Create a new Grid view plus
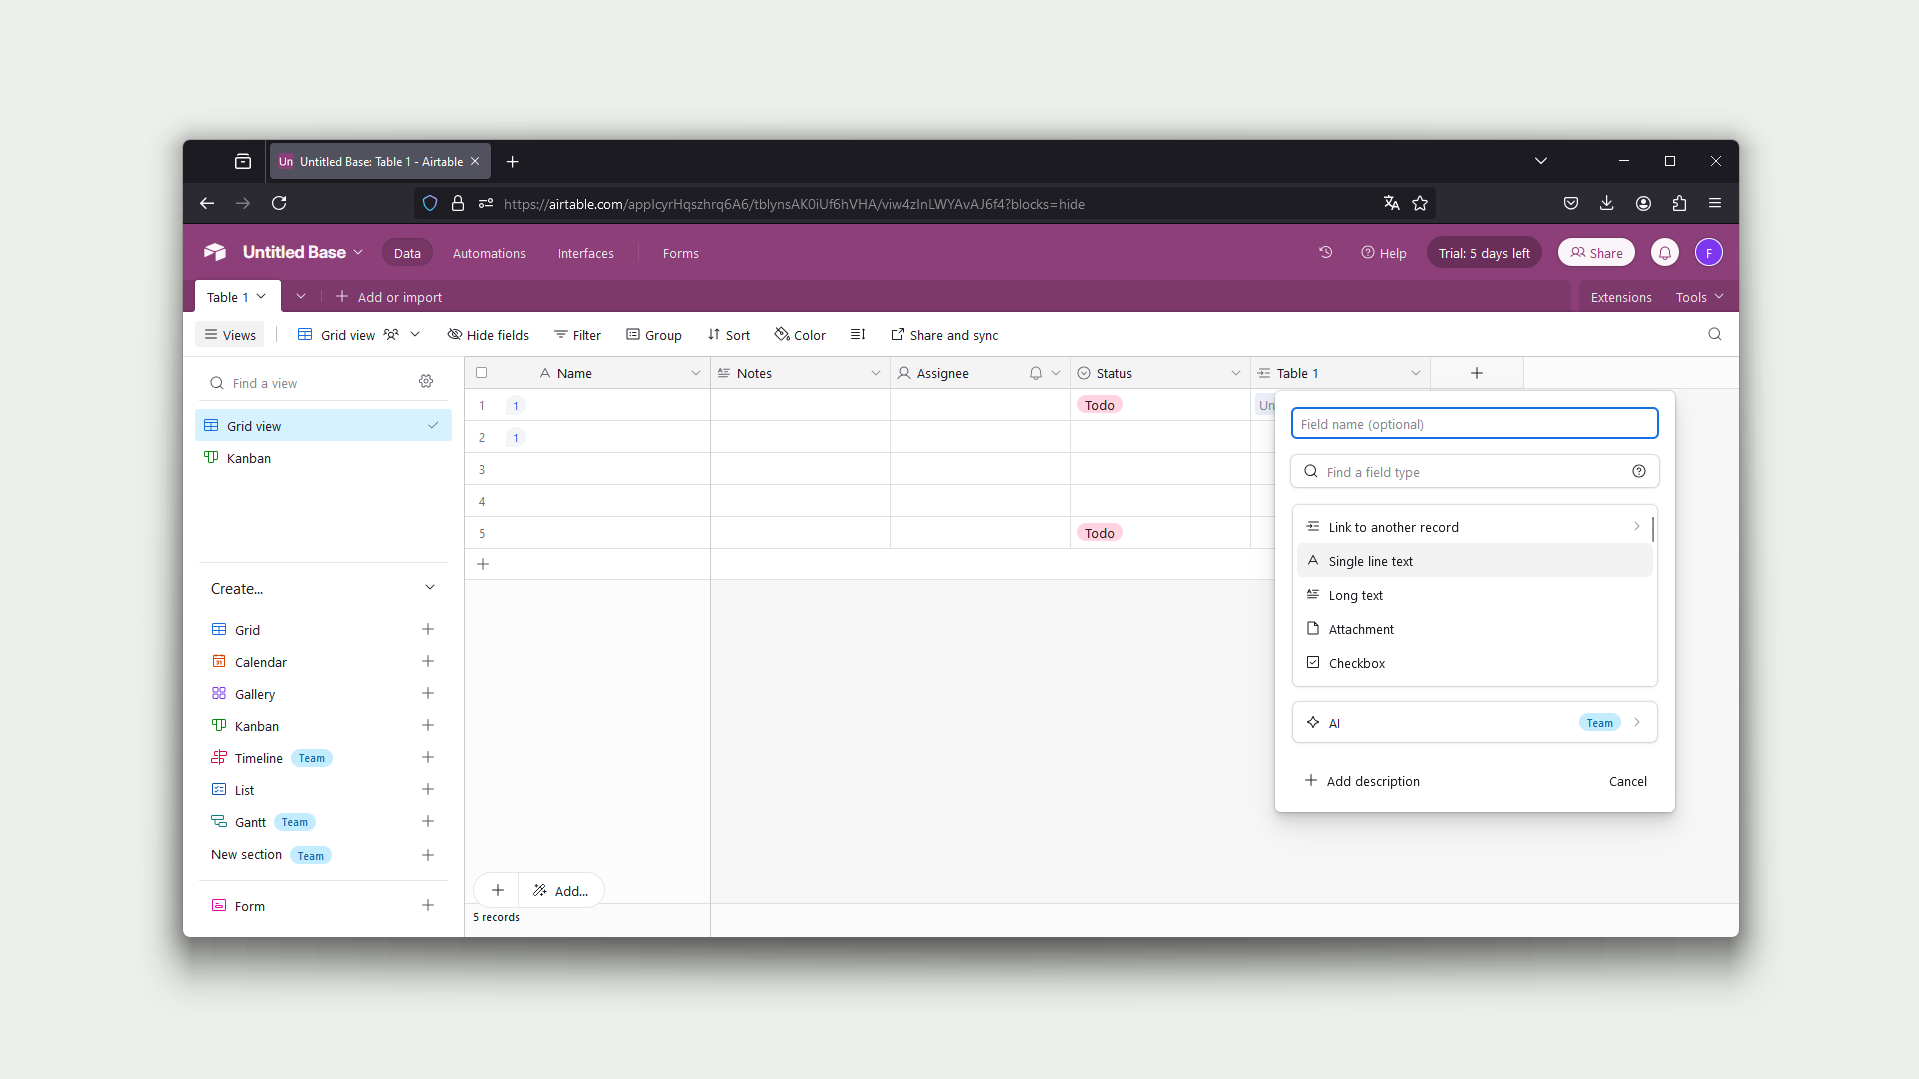Screen dimensions: 1919x1079 (x=428, y=629)
